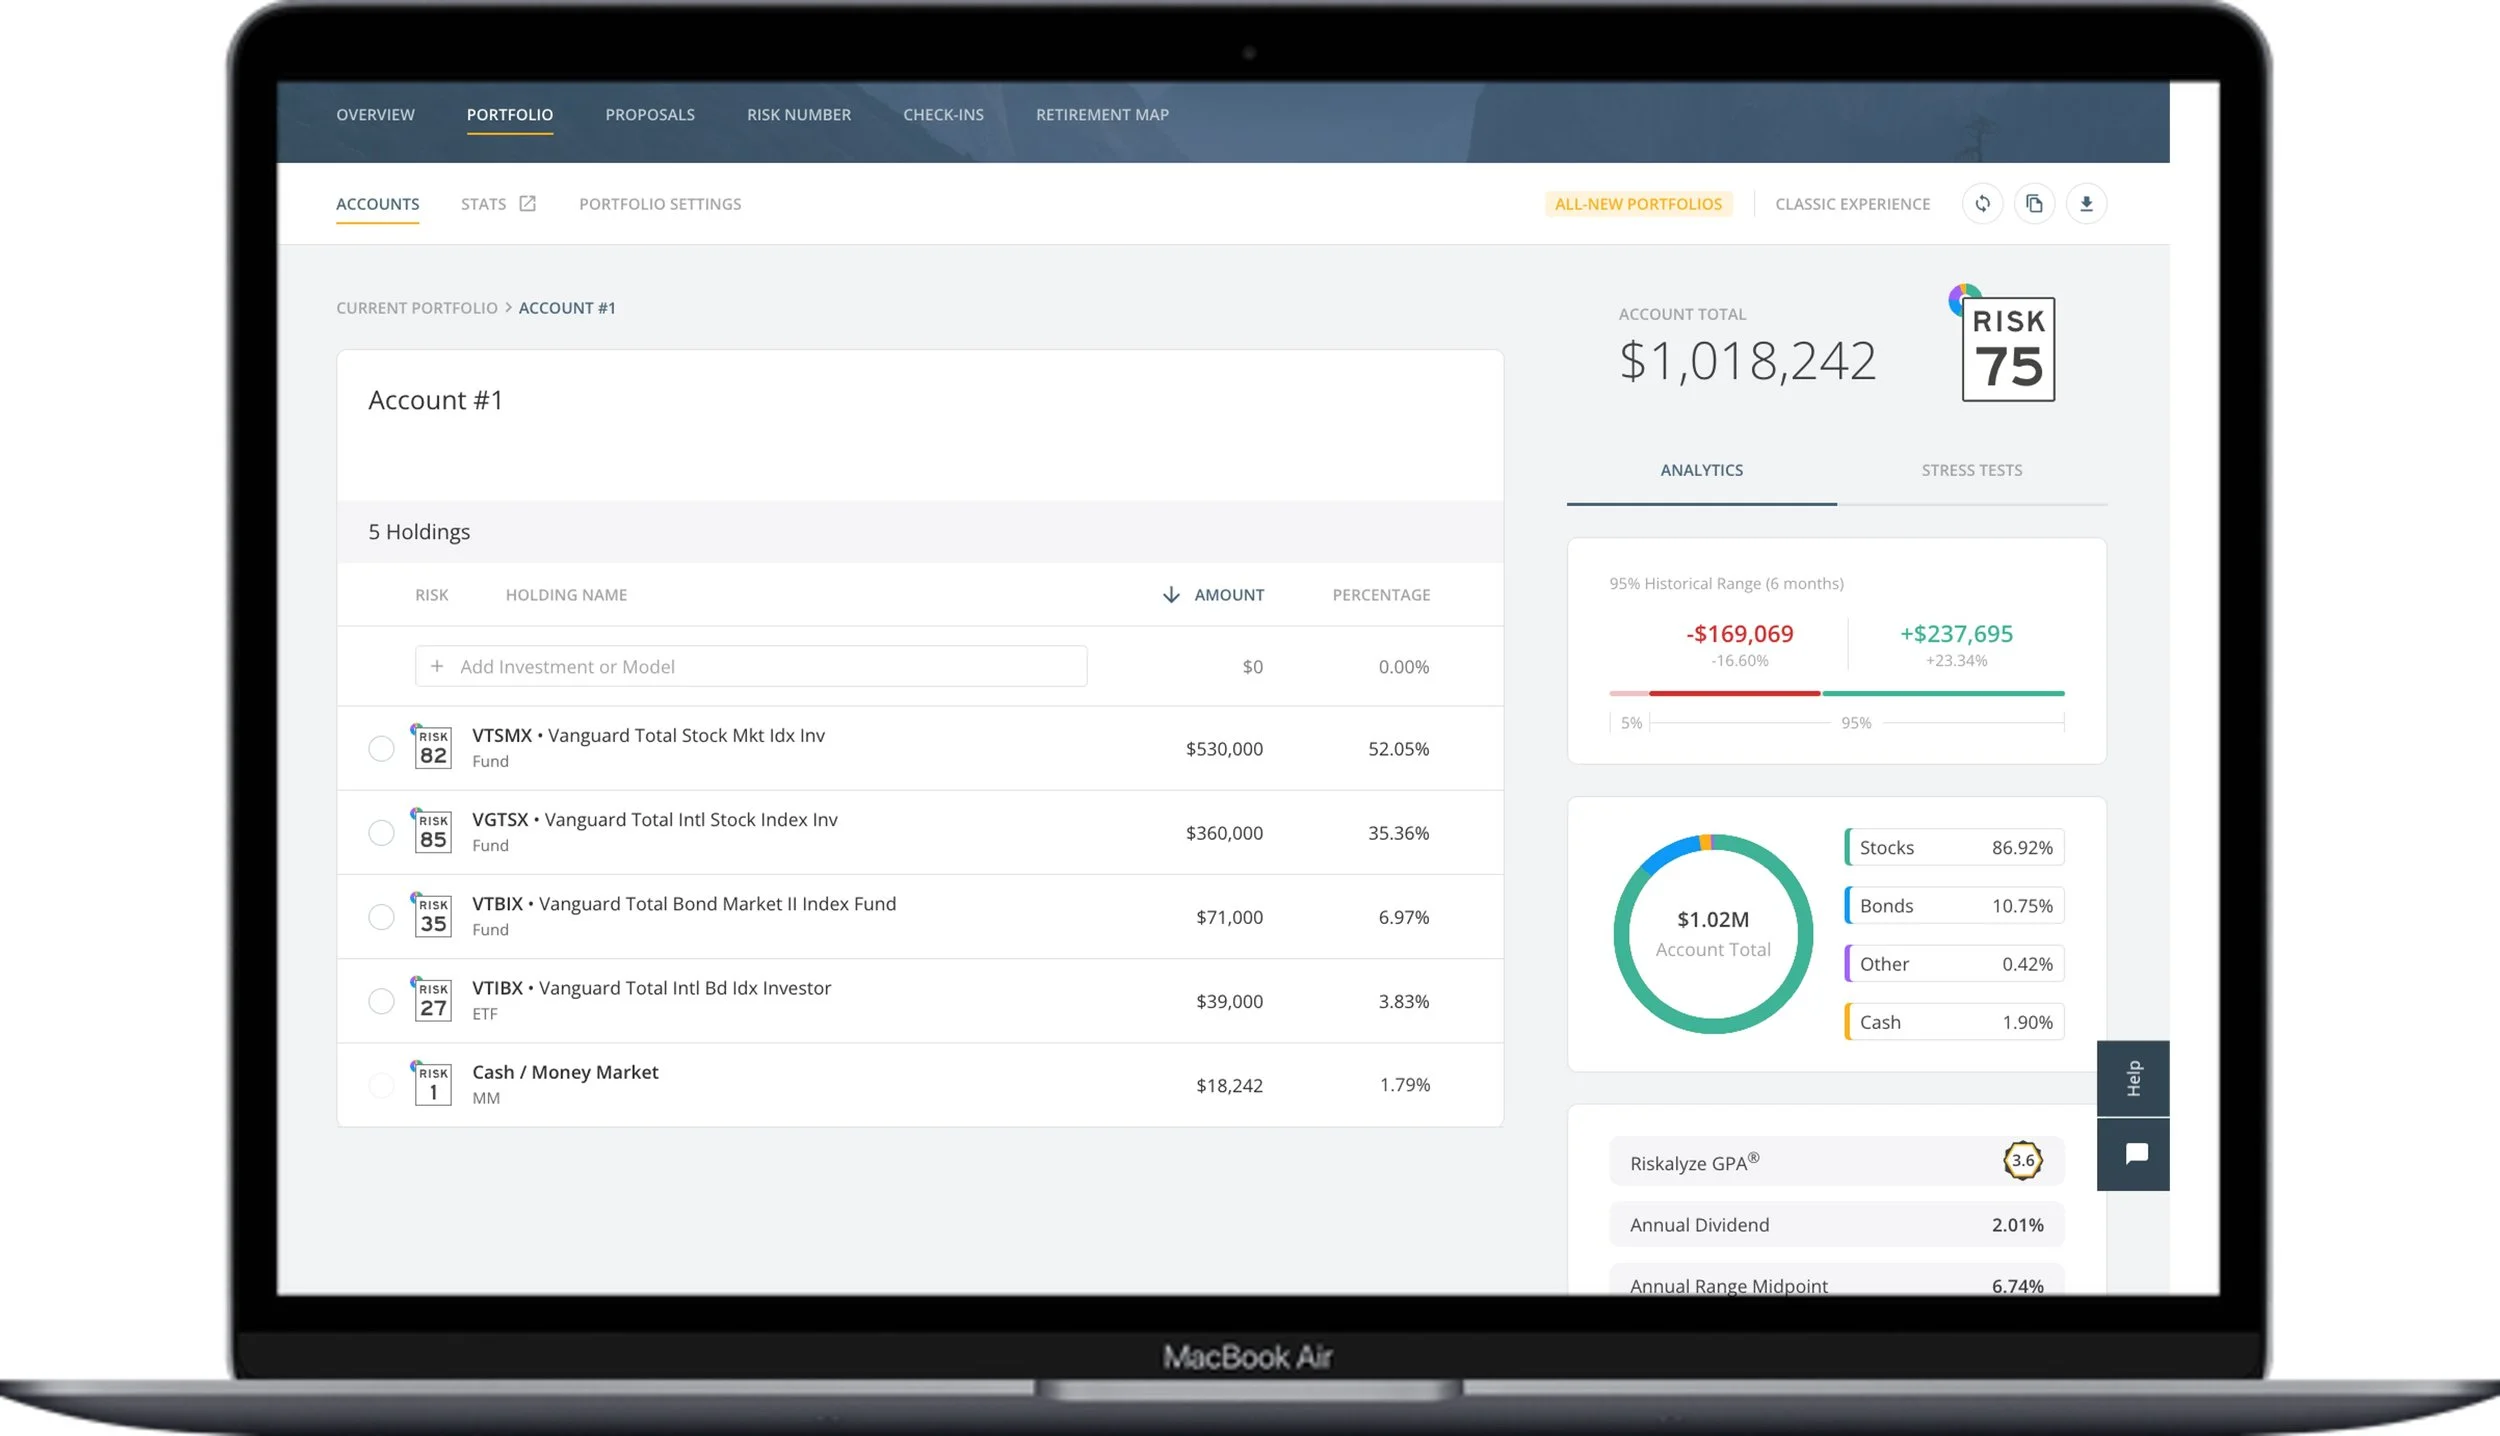Select the VTIBX holding radio button
2500x1436 pixels.
(381, 1001)
